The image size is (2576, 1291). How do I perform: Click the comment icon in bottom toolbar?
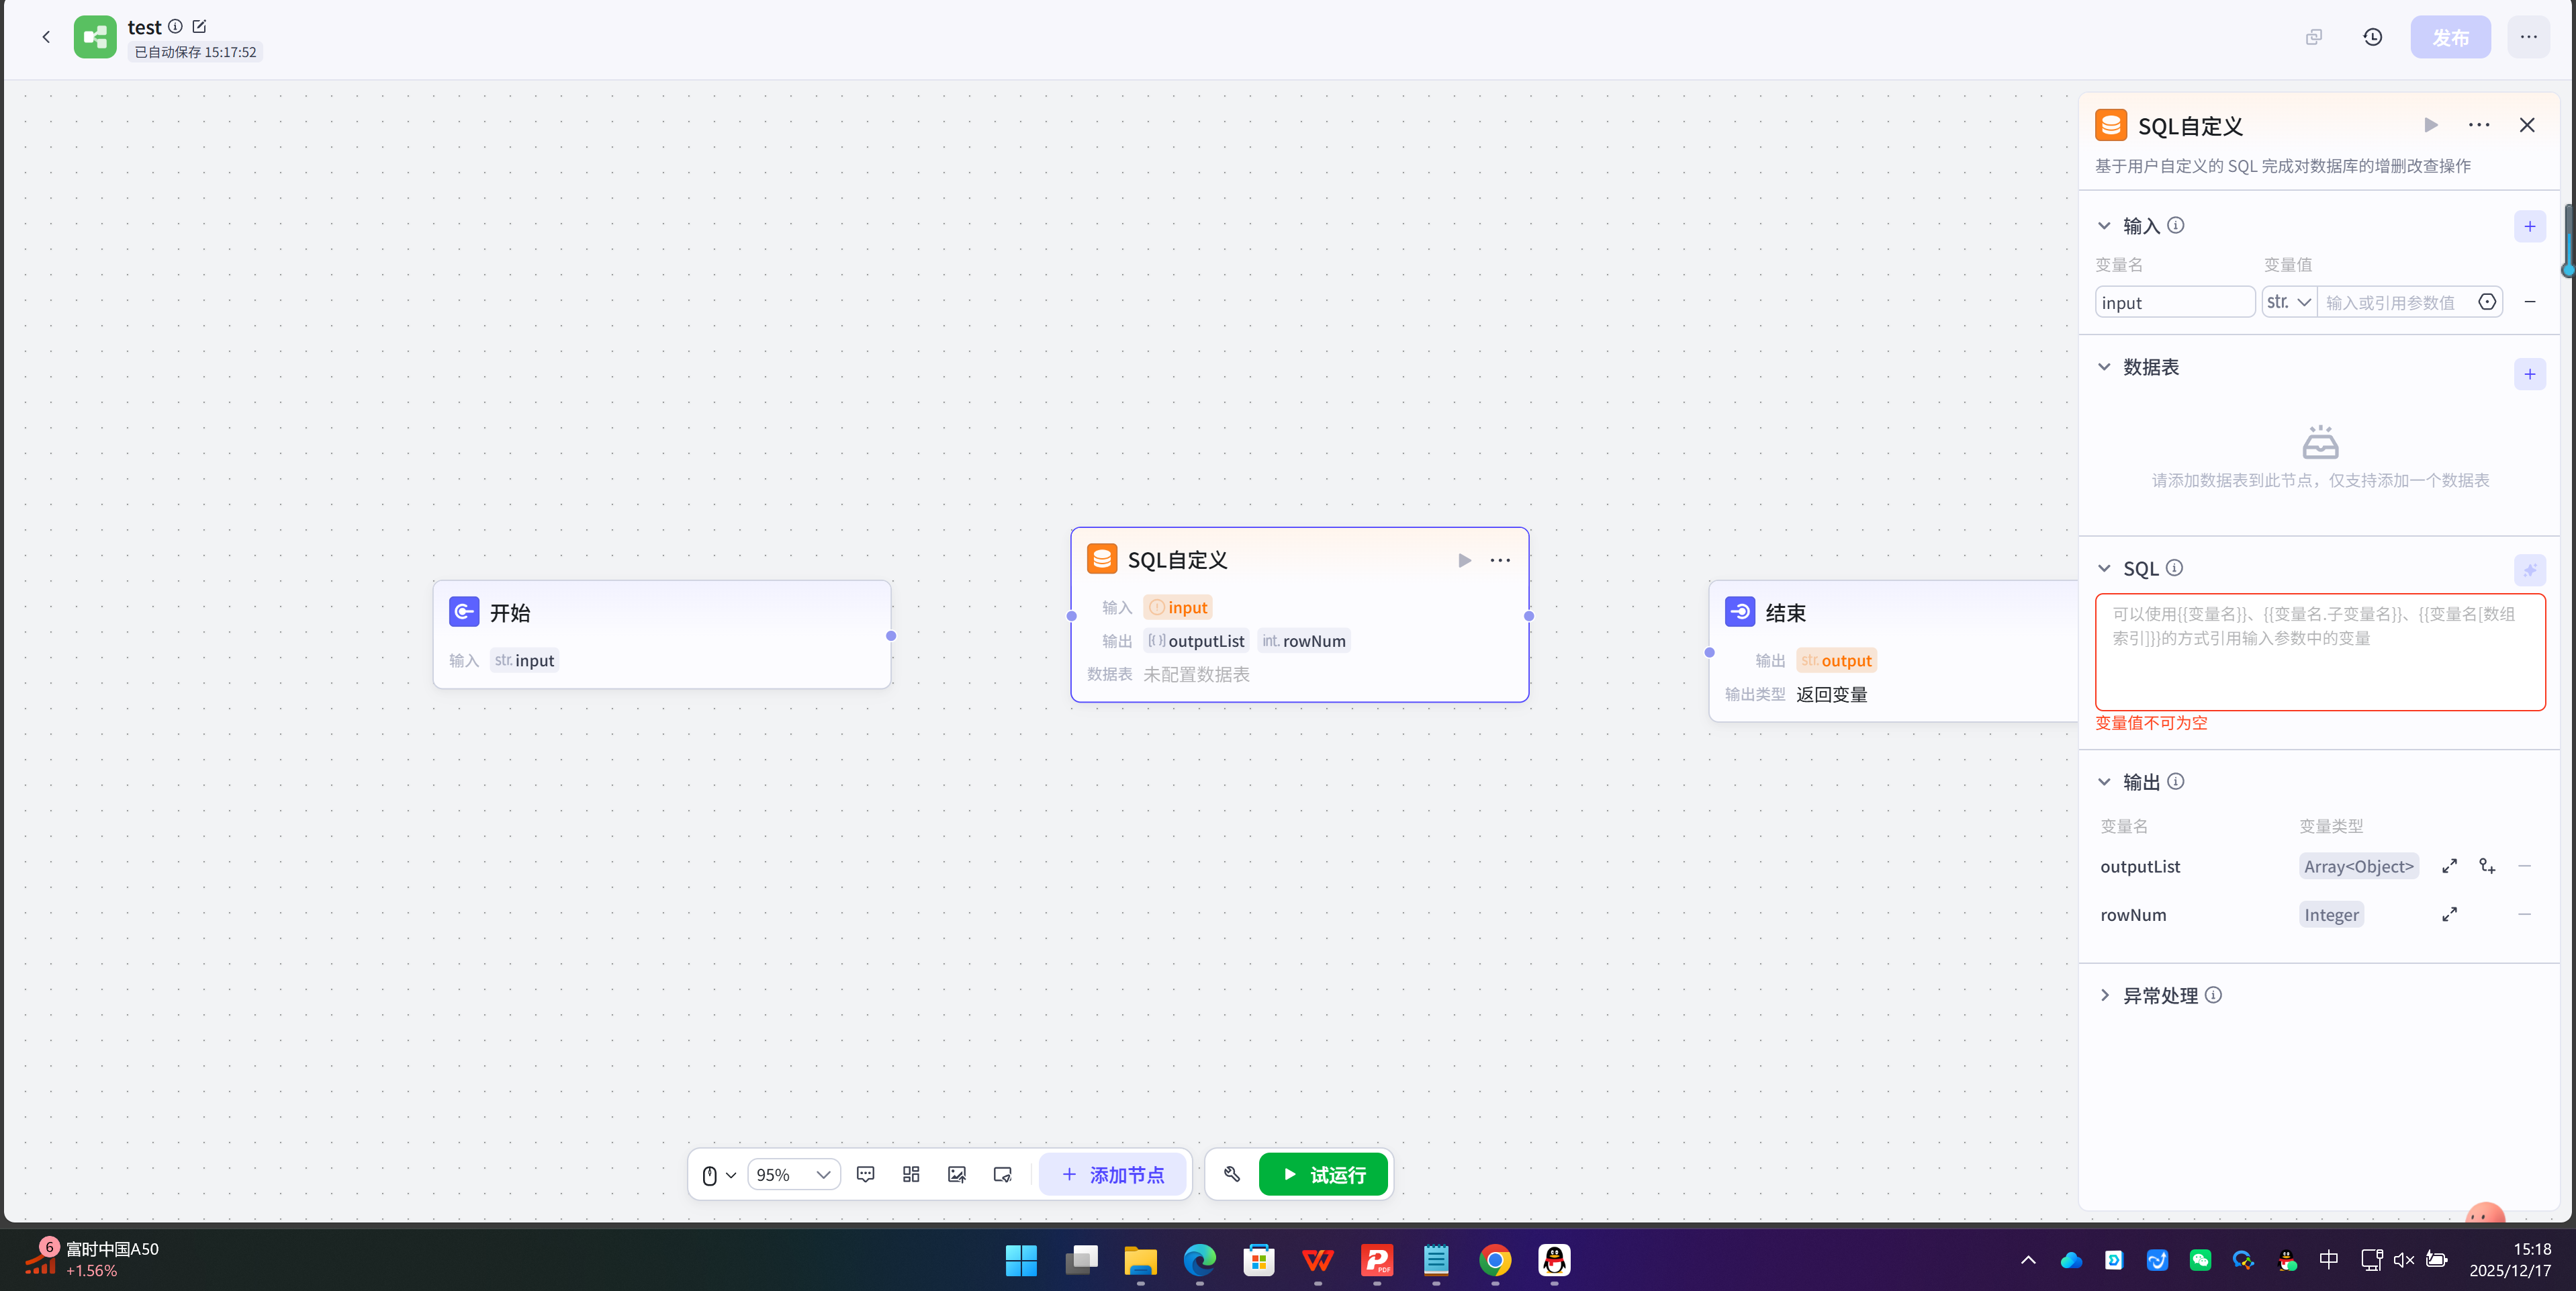865,1174
